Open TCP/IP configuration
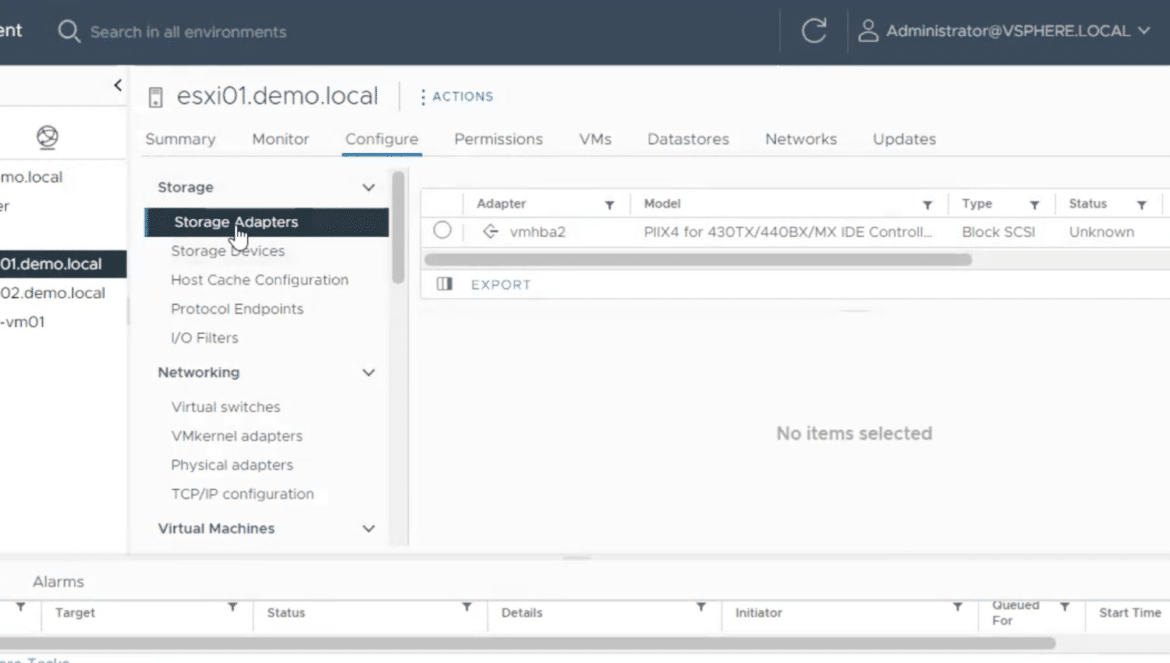The height and width of the screenshot is (663, 1170). (x=243, y=494)
